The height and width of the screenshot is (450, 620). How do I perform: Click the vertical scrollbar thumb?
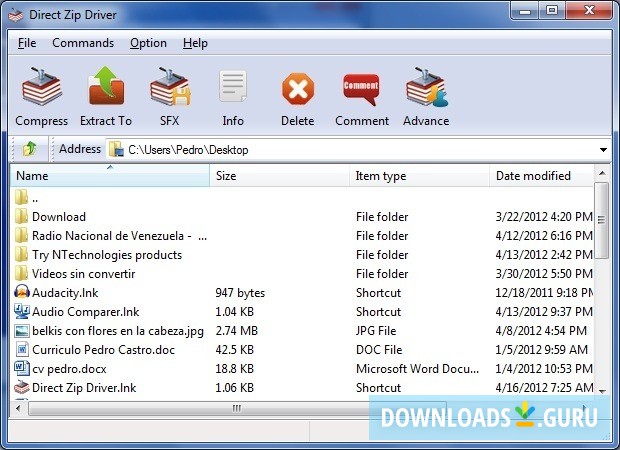click(x=602, y=220)
